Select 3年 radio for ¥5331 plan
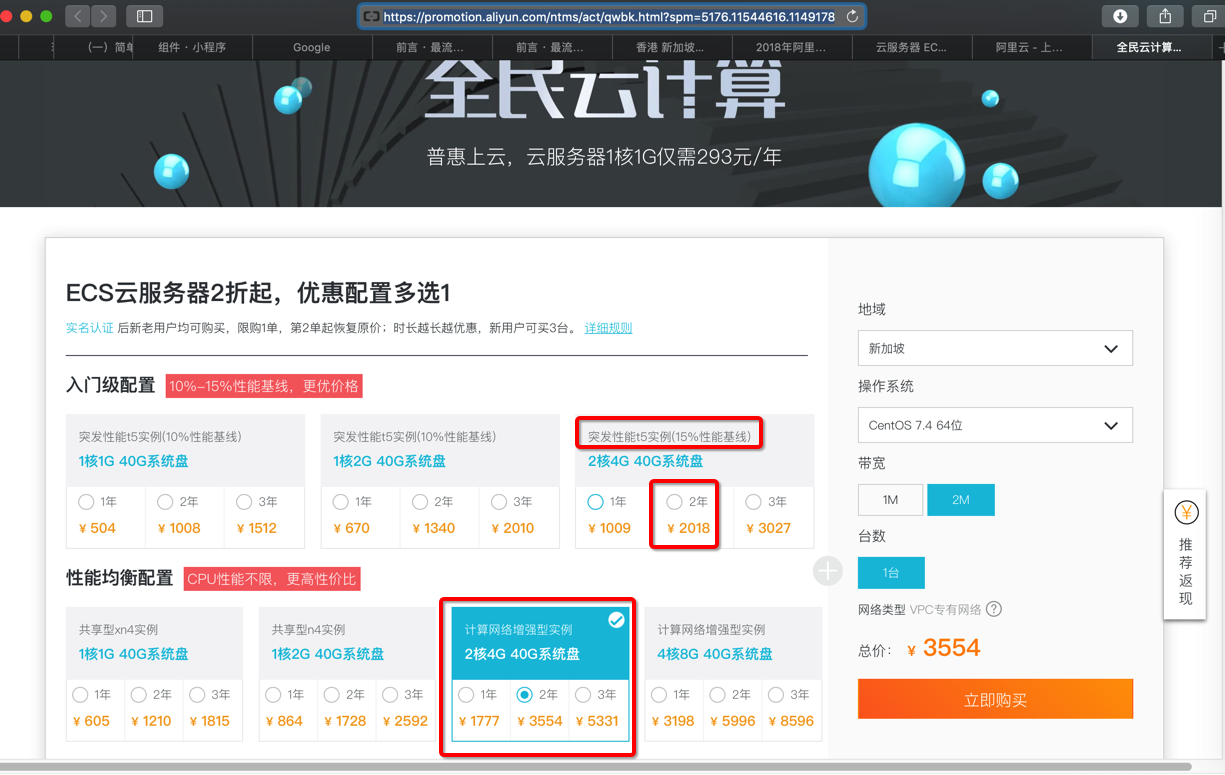Screen dimensions: 1225x775 click(584, 694)
